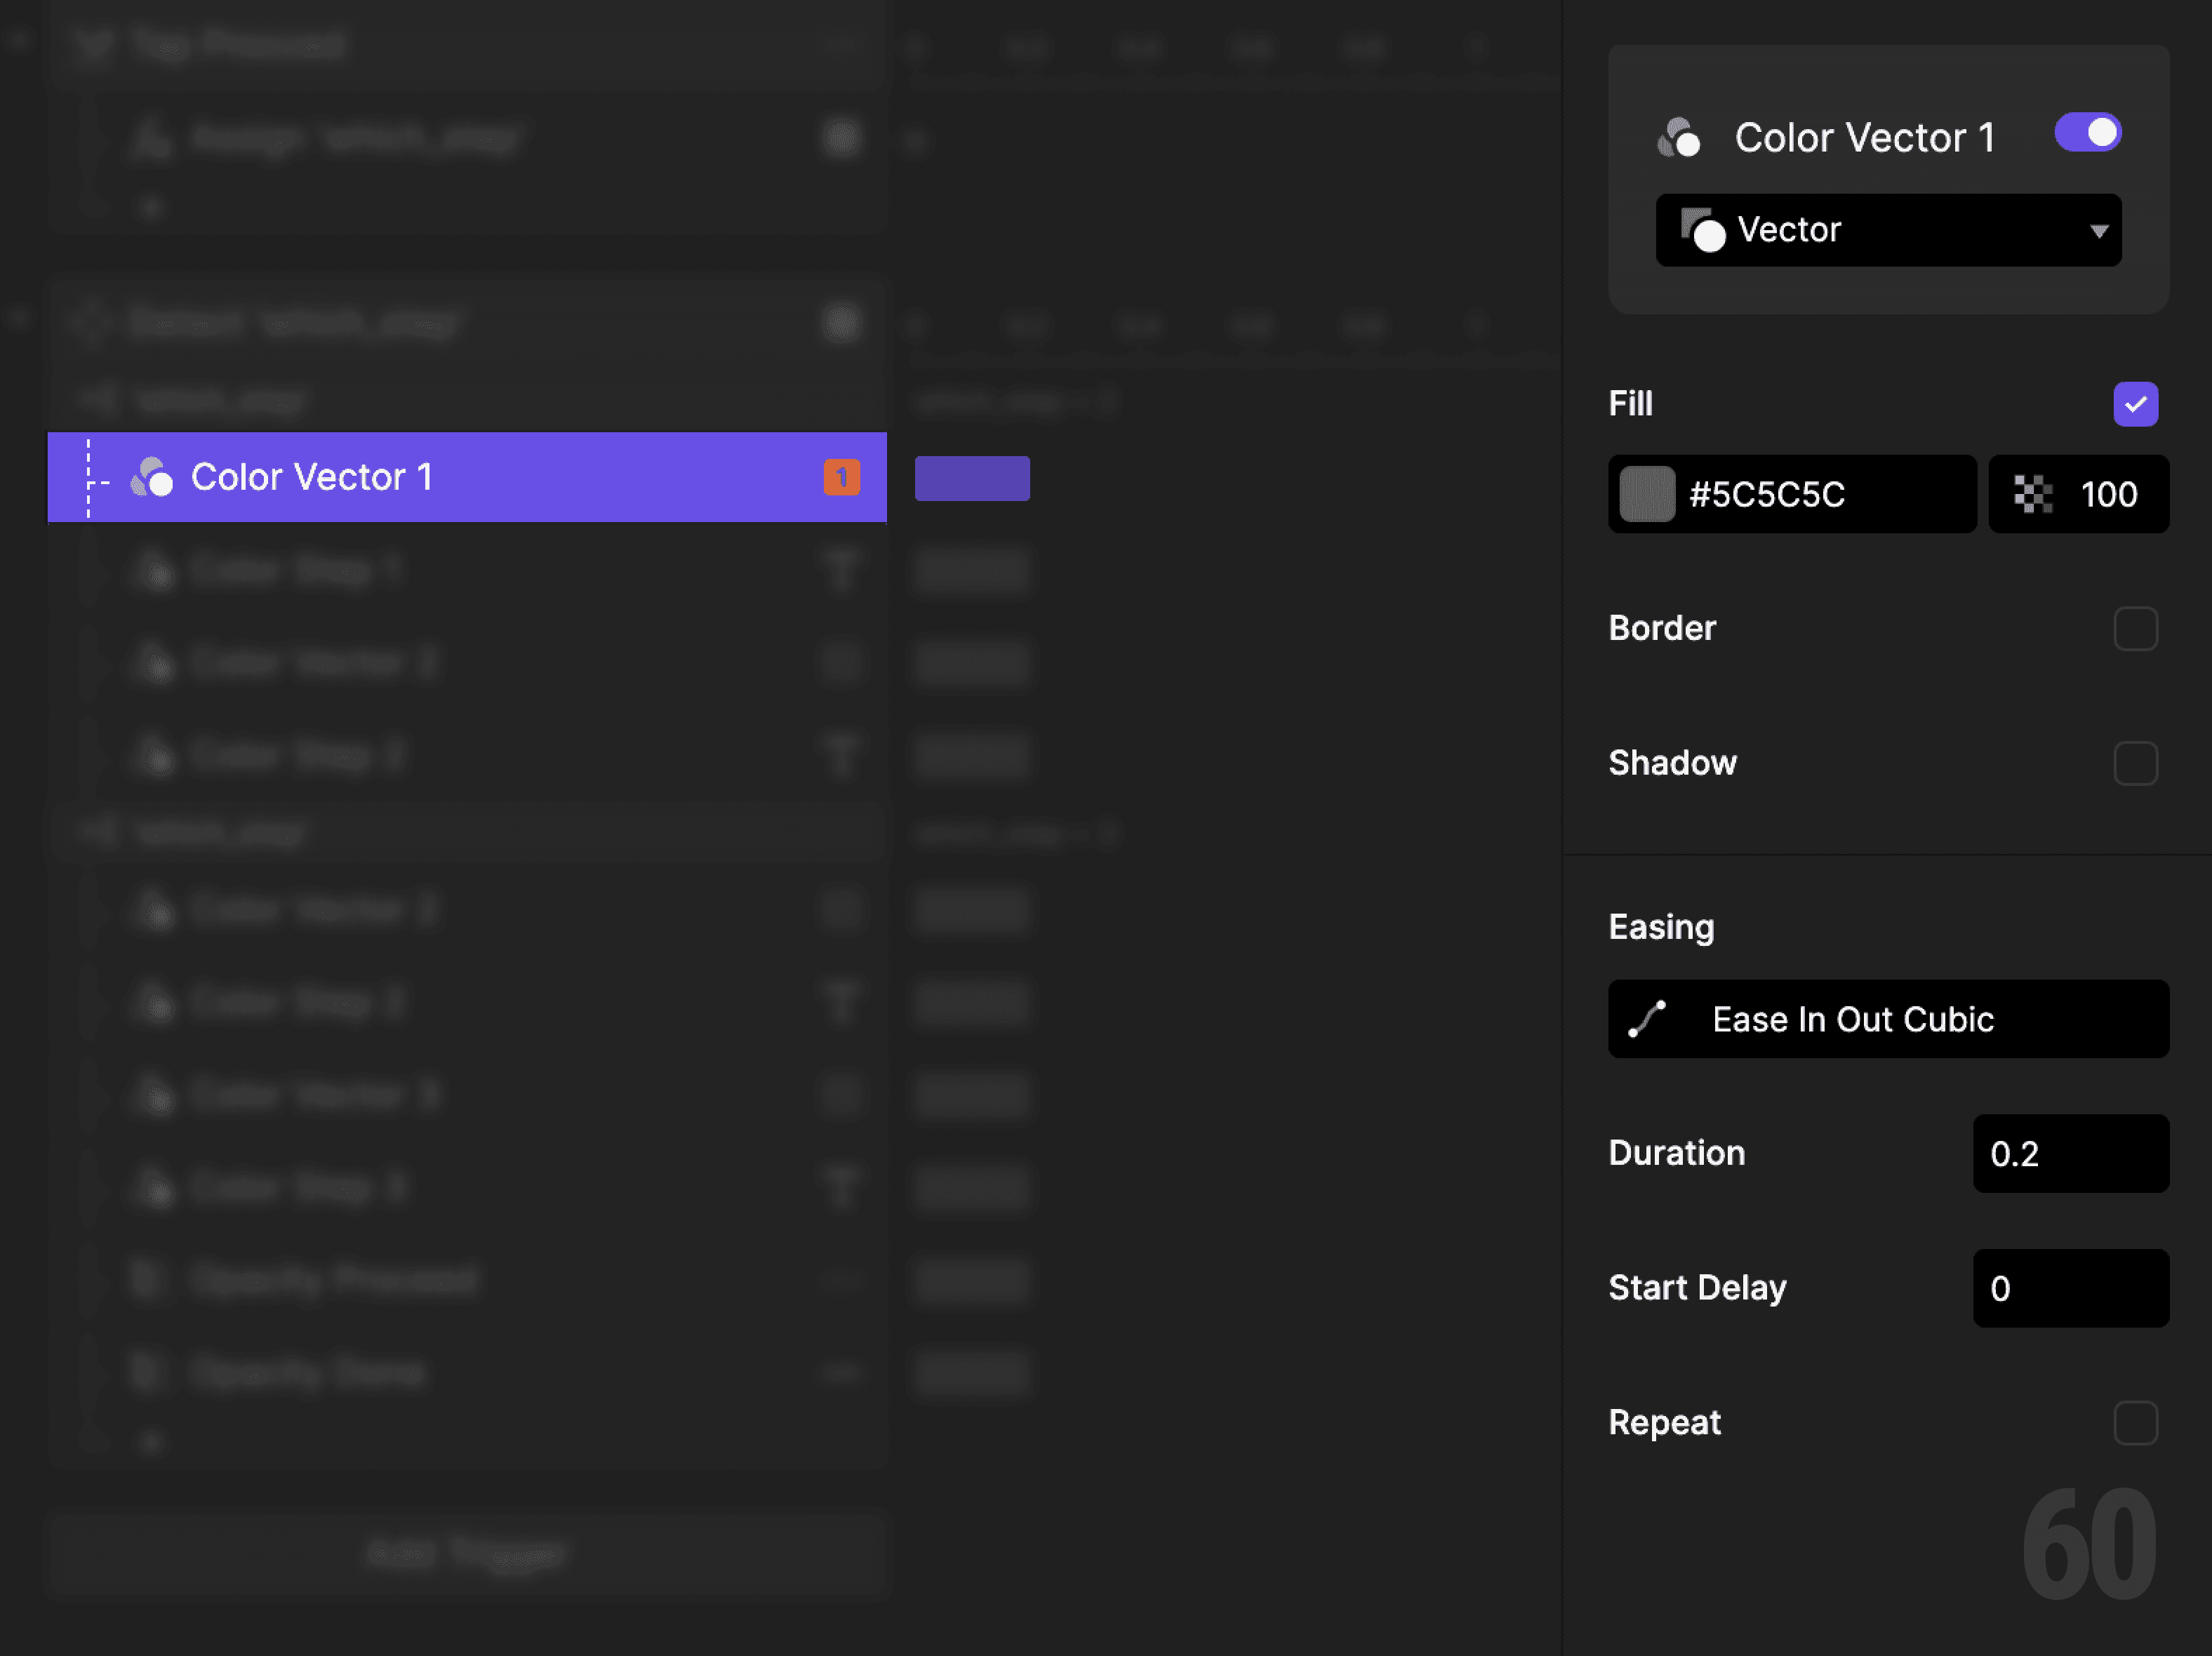Enable the Repeat checkbox
This screenshot has height=1656, width=2212.
[2136, 1423]
